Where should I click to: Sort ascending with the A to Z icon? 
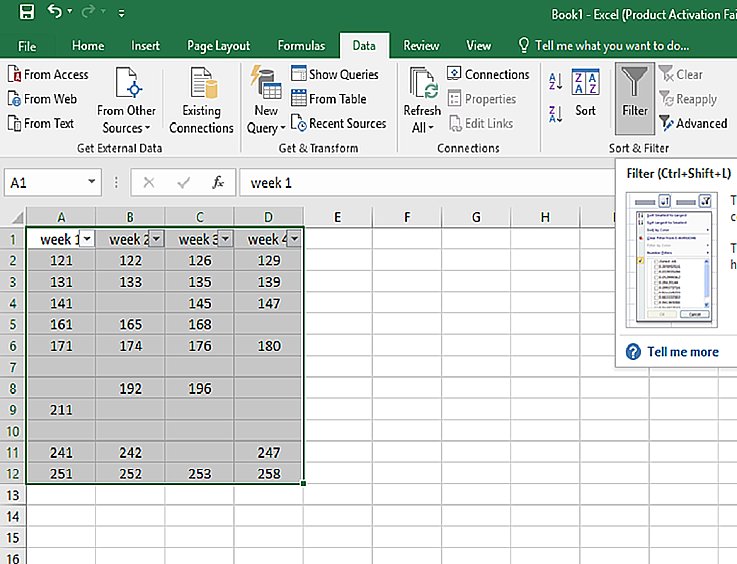[x=555, y=81]
